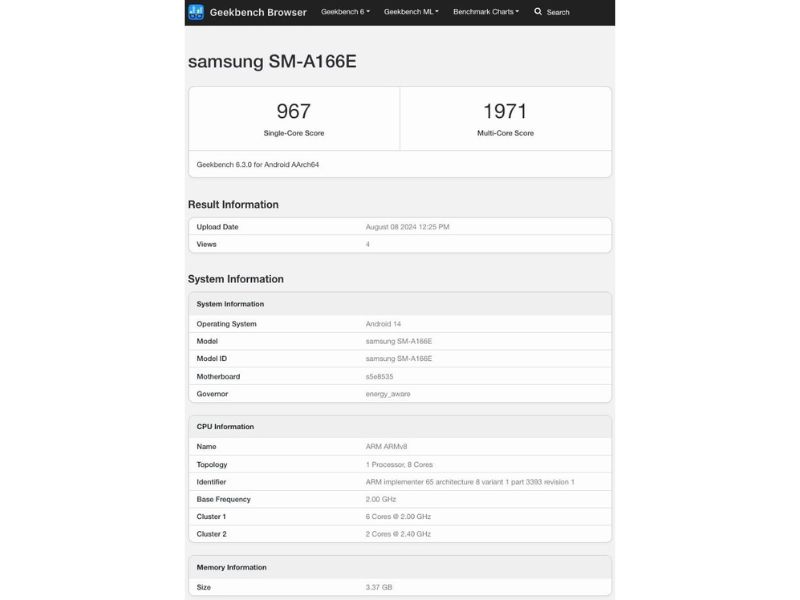This screenshot has width=800, height=600.
Task: Click the Views row label
Action: pos(206,244)
